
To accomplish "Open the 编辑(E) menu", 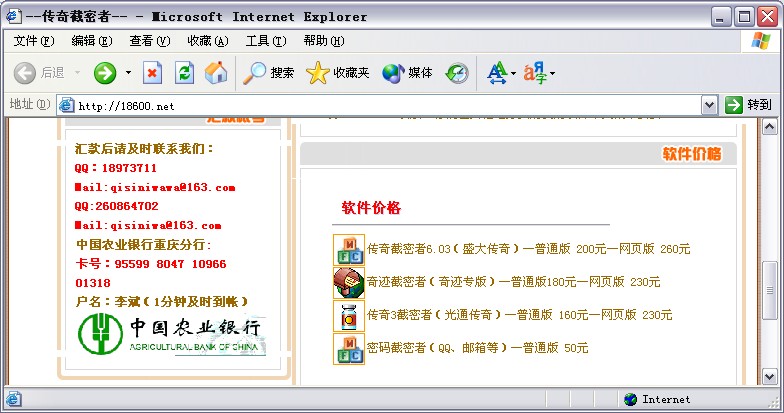I will click(x=92, y=41).
